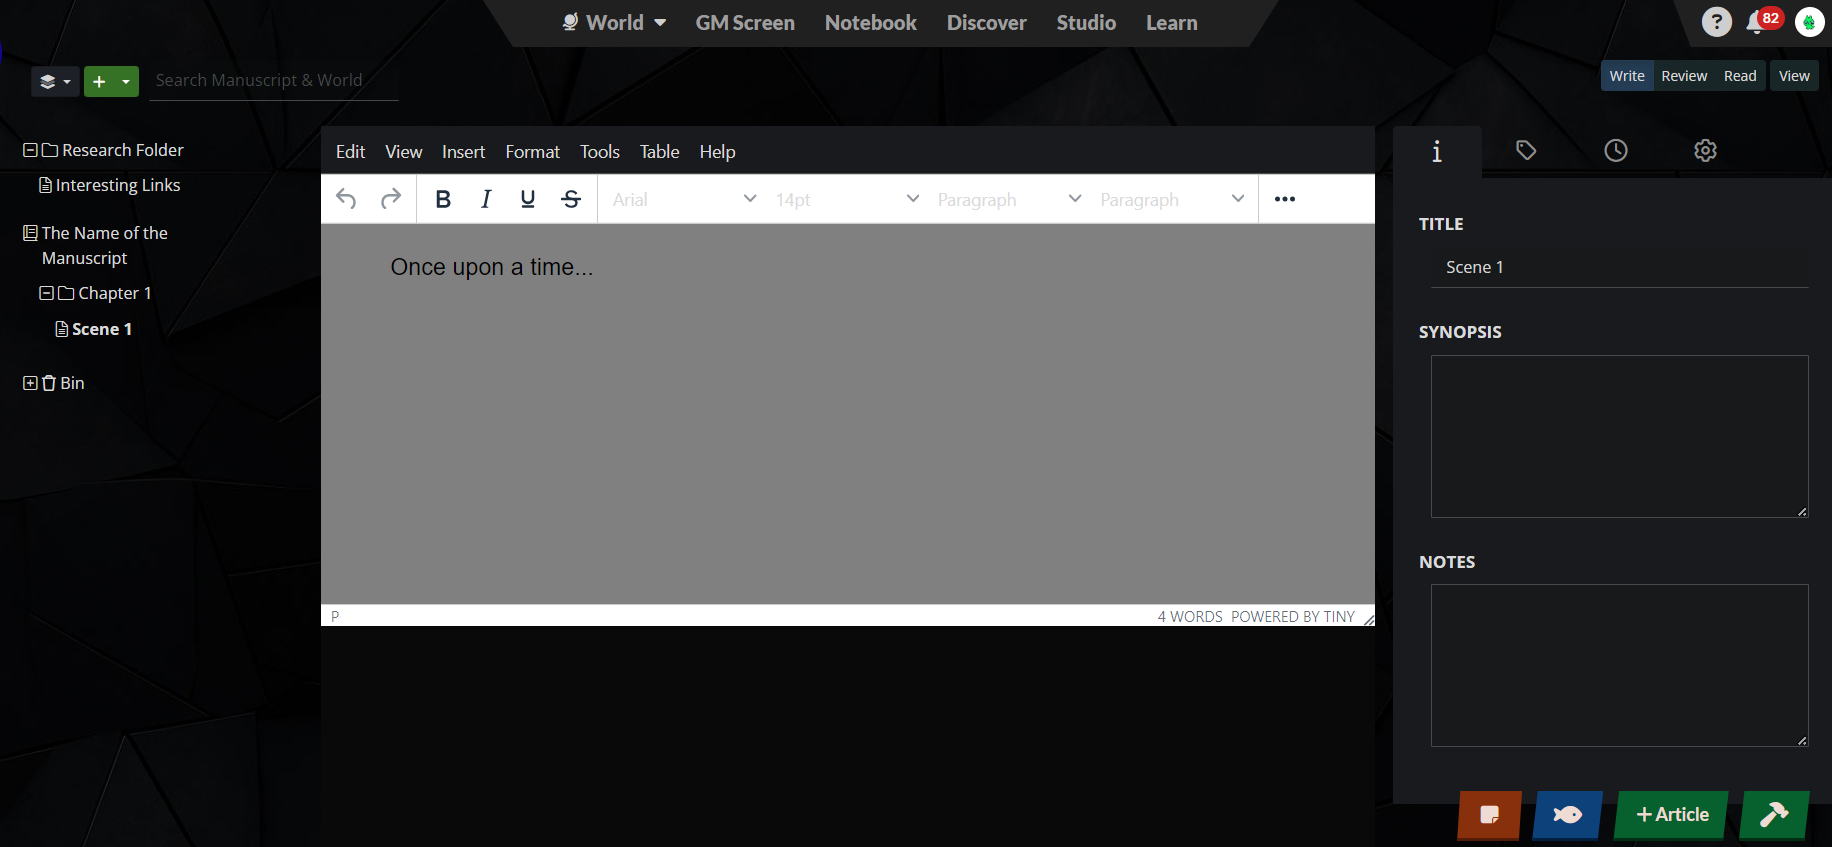The width and height of the screenshot is (1832, 847).
Task: Open the Insert menu
Action: [463, 152]
